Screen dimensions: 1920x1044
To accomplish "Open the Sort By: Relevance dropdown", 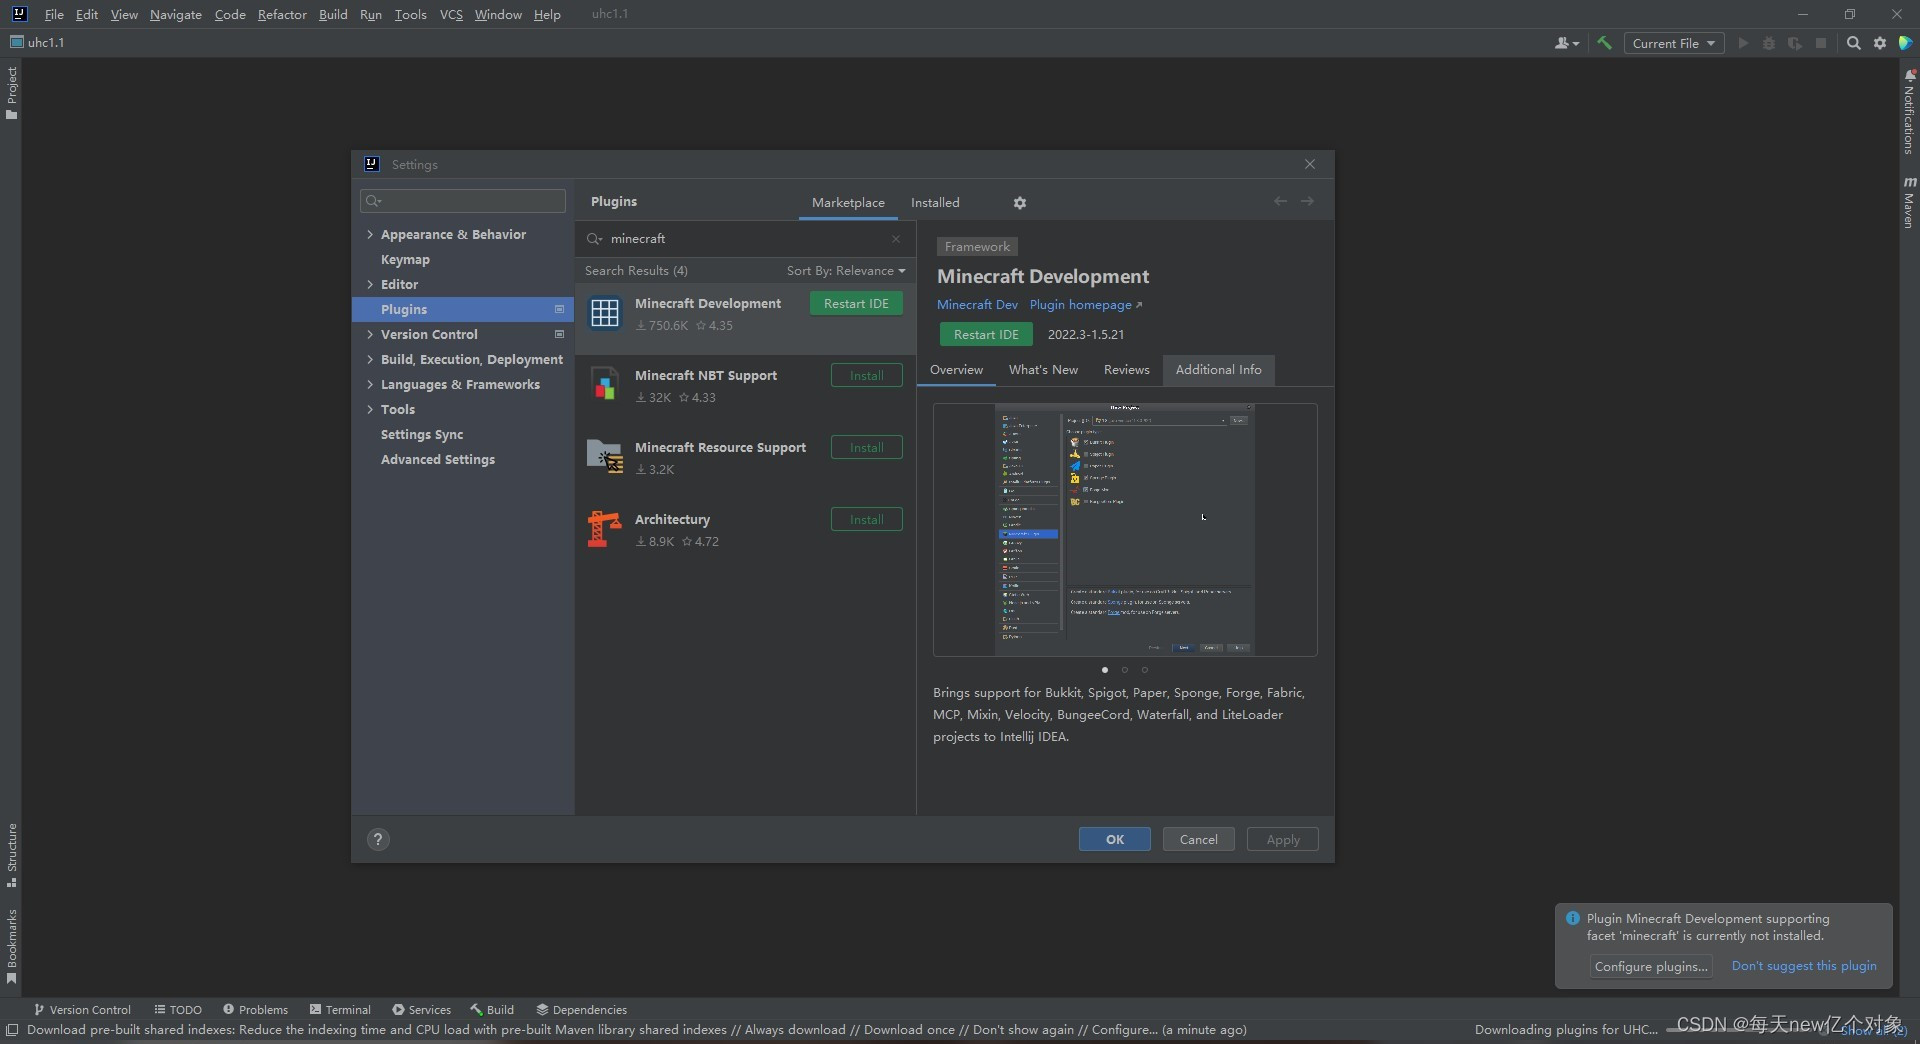I will pos(846,271).
